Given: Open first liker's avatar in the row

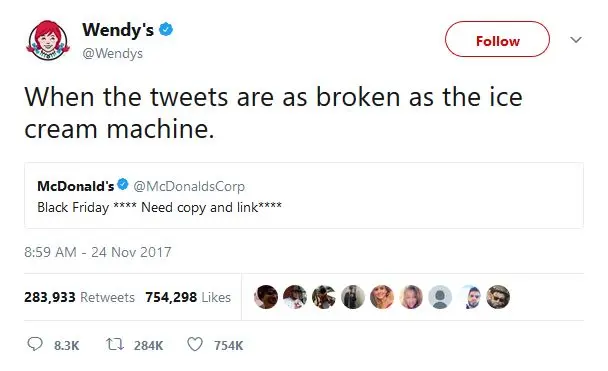Looking at the screenshot, I should 266,297.
